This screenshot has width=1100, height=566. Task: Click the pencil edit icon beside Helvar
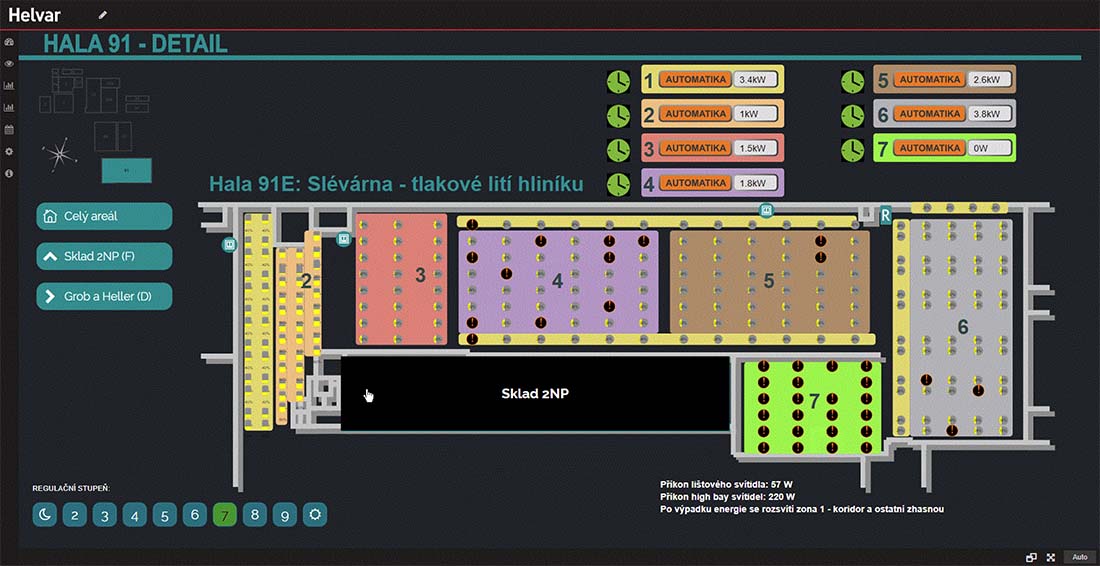click(x=102, y=15)
